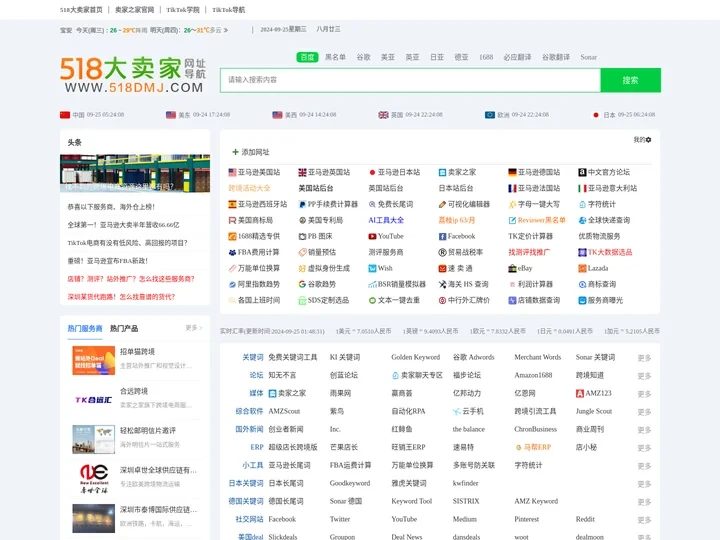Screen dimensions: 720x540
Task: Open 马帮ERP link in ERP row
Action: coord(533,447)
